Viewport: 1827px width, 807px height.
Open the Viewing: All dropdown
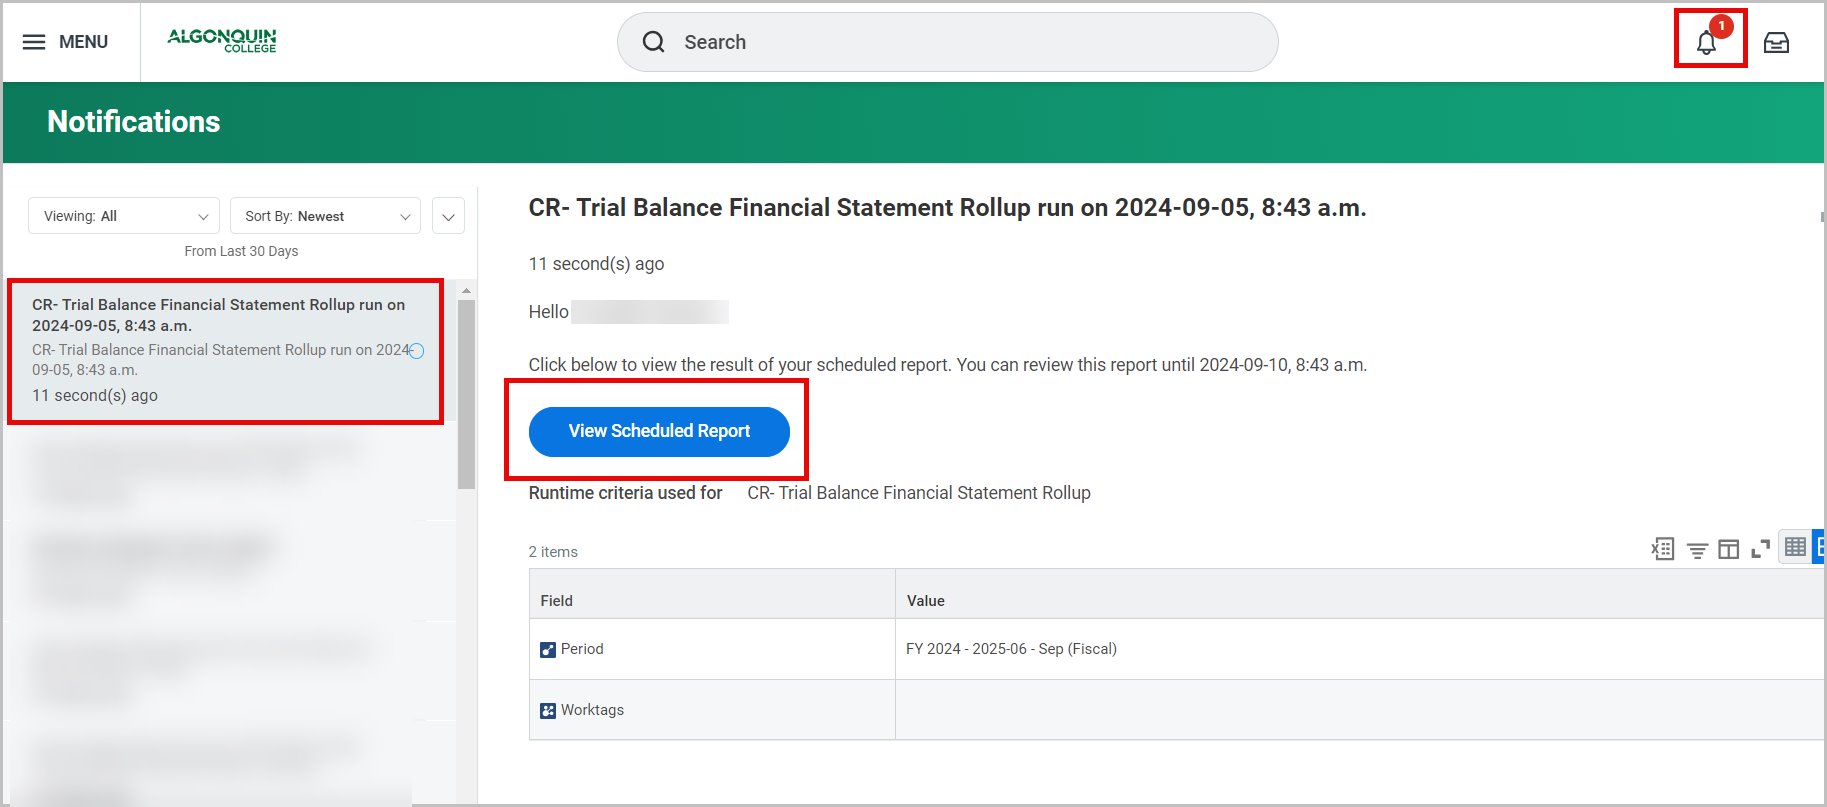(x=125, y=216)
